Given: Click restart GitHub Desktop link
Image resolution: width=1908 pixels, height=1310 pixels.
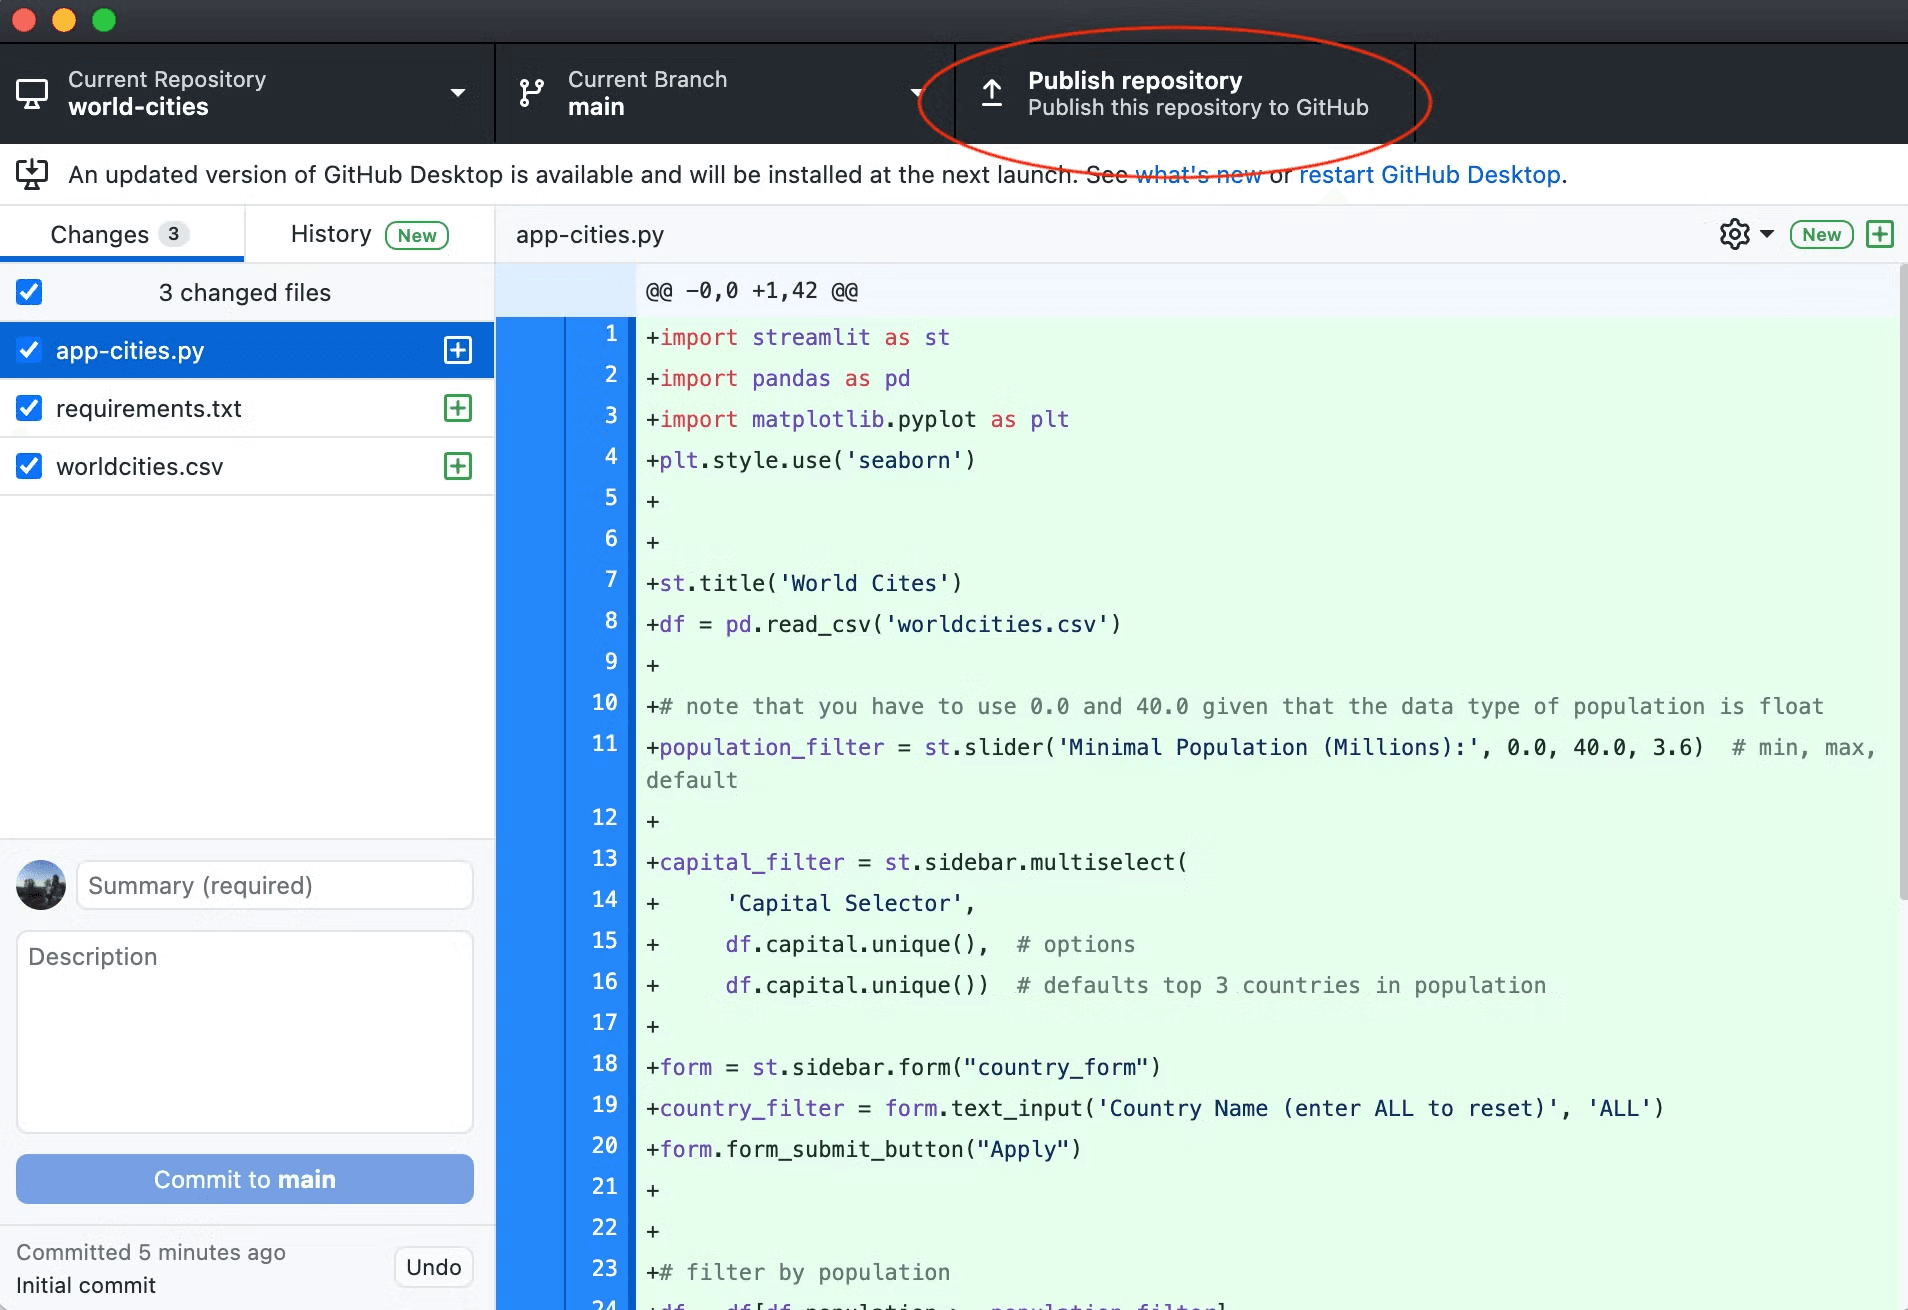Looking at the screenshot, I should (1430, 175).
